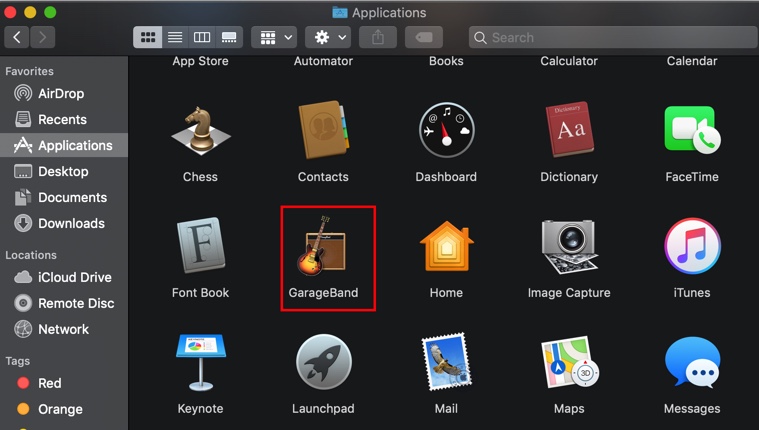This screenshot has width=759, height=430.
Task: Switch to icon view mode
Action: (148, 37)
